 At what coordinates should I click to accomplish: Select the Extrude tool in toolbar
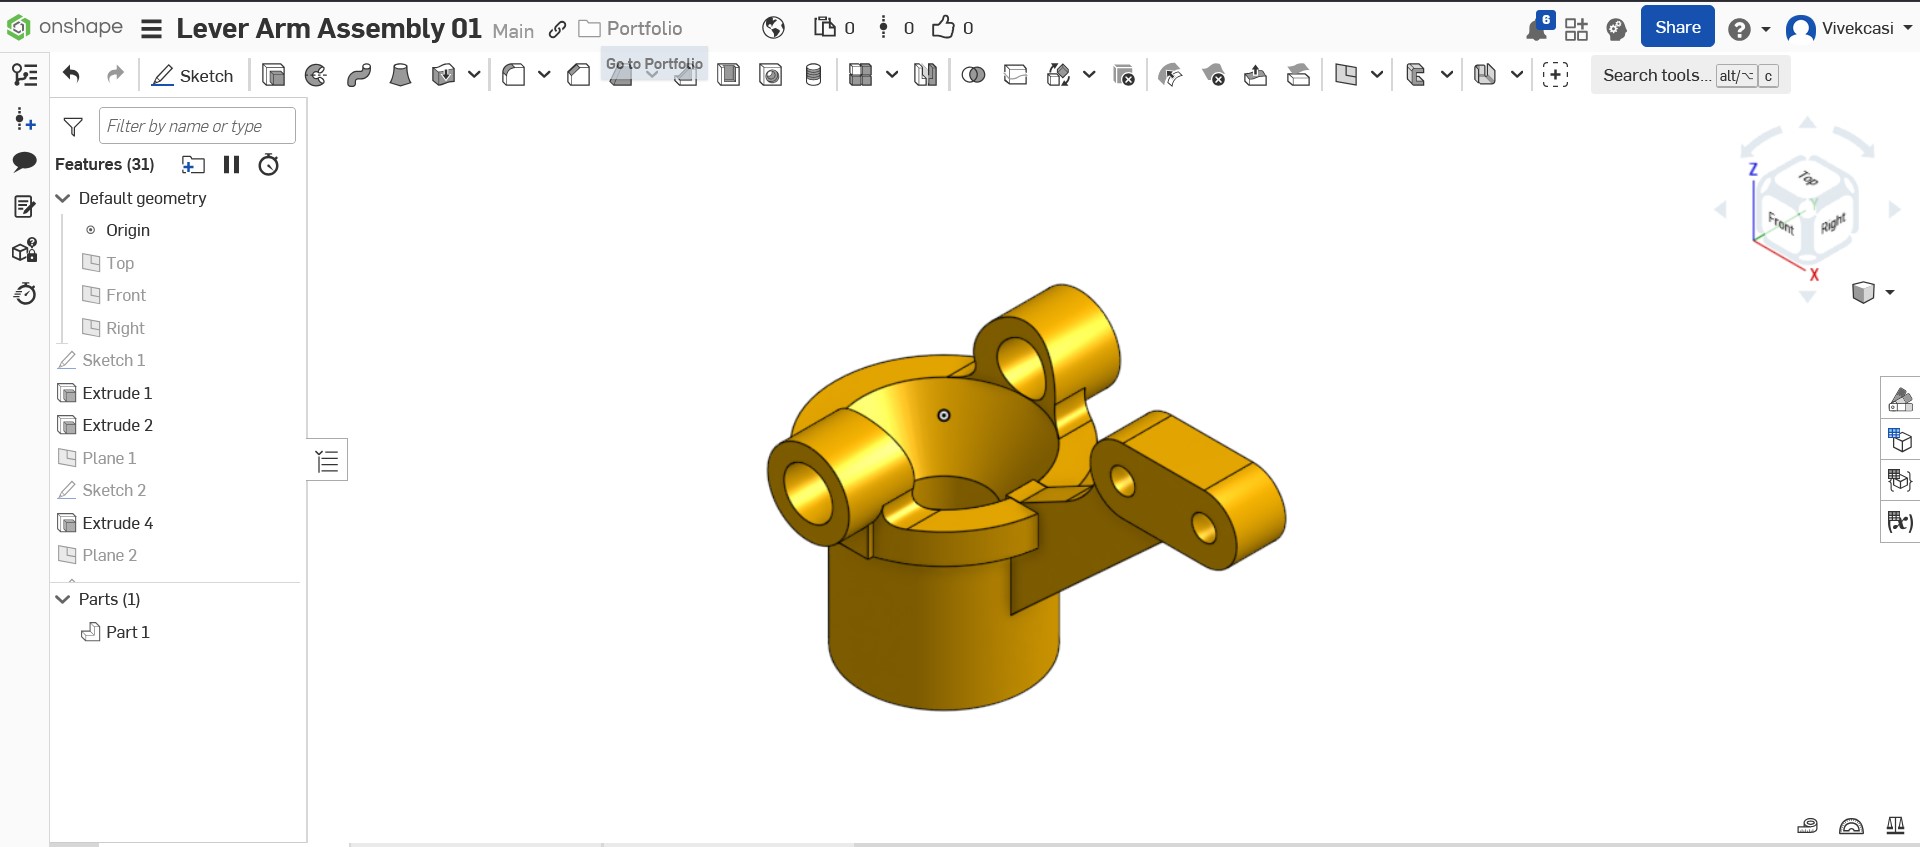[x=273, y=75]
